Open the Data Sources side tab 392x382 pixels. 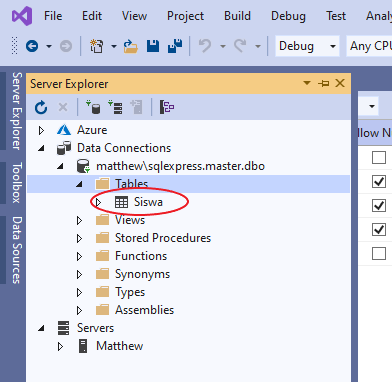(17, 250)
